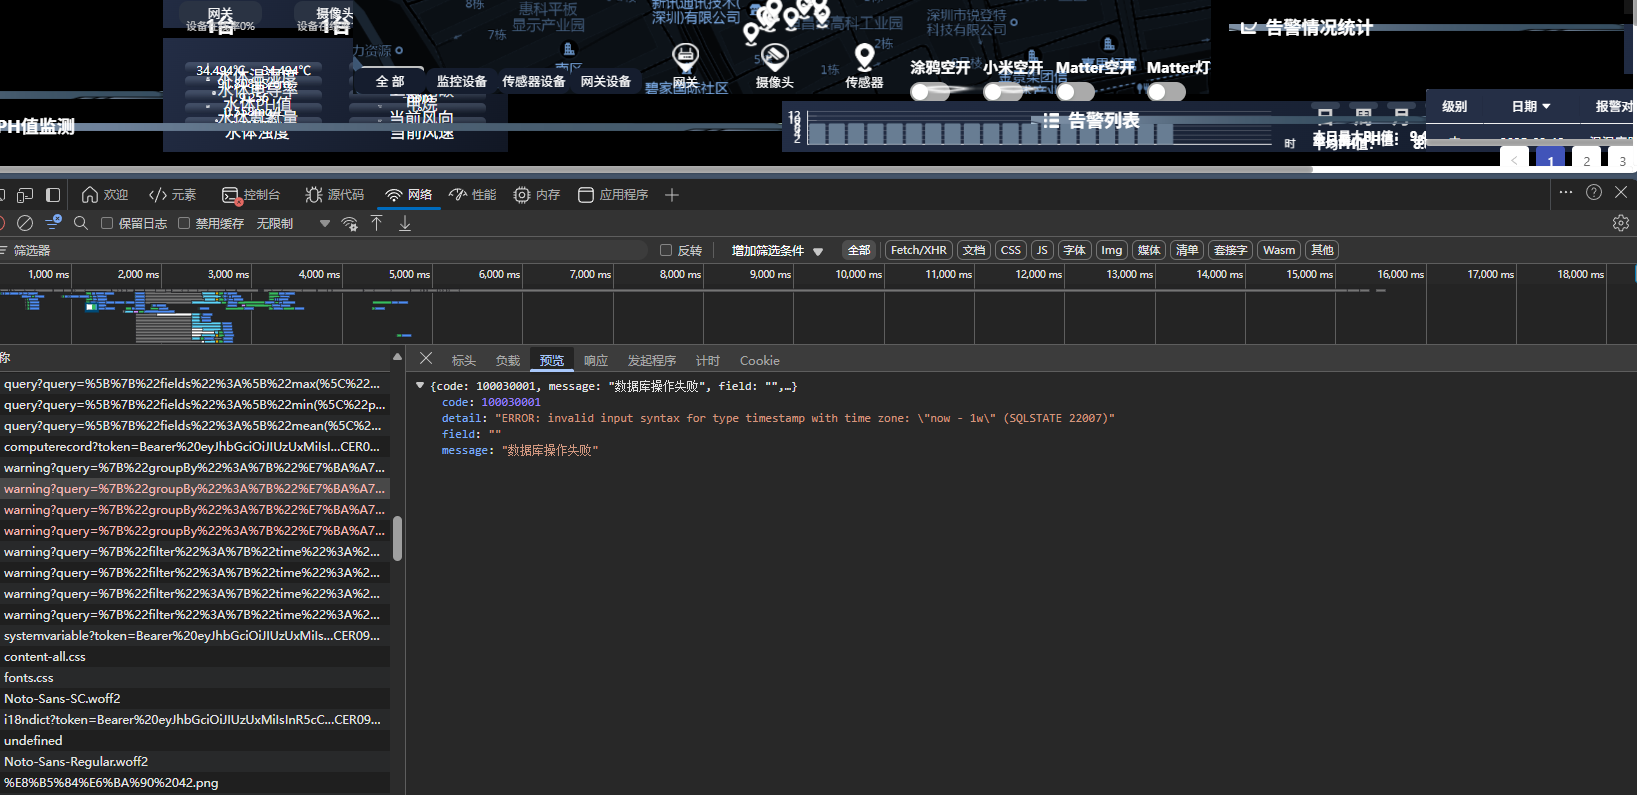Open the 无限制 throttling dropdown
1637x795 pixels.
click(293, 224)
